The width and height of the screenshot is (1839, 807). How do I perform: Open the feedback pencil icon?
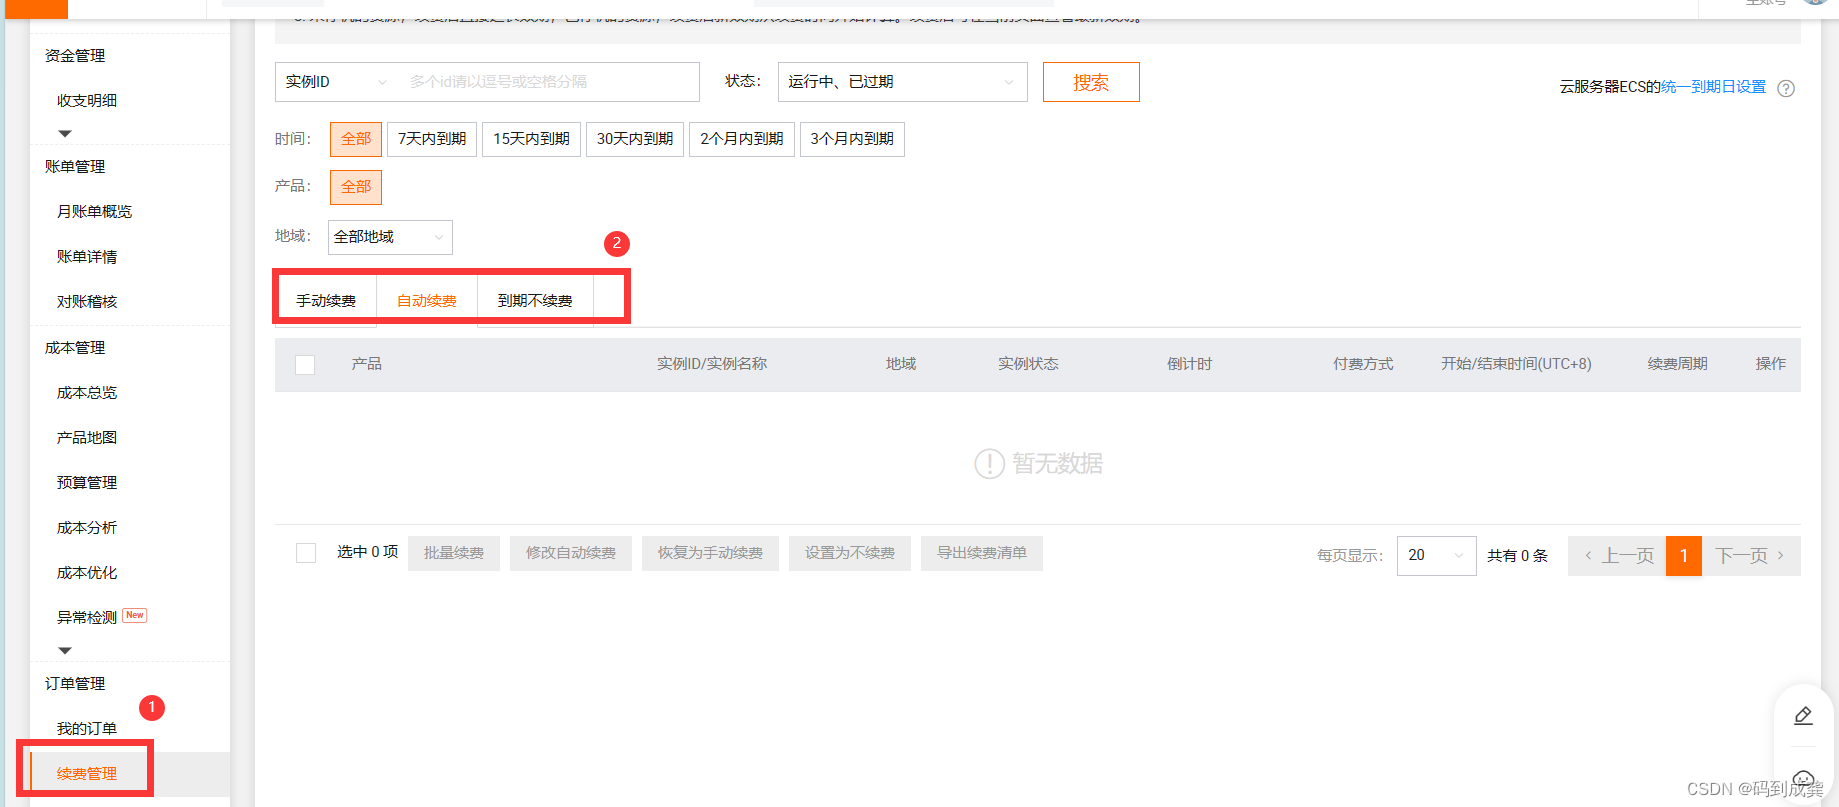1803,716
